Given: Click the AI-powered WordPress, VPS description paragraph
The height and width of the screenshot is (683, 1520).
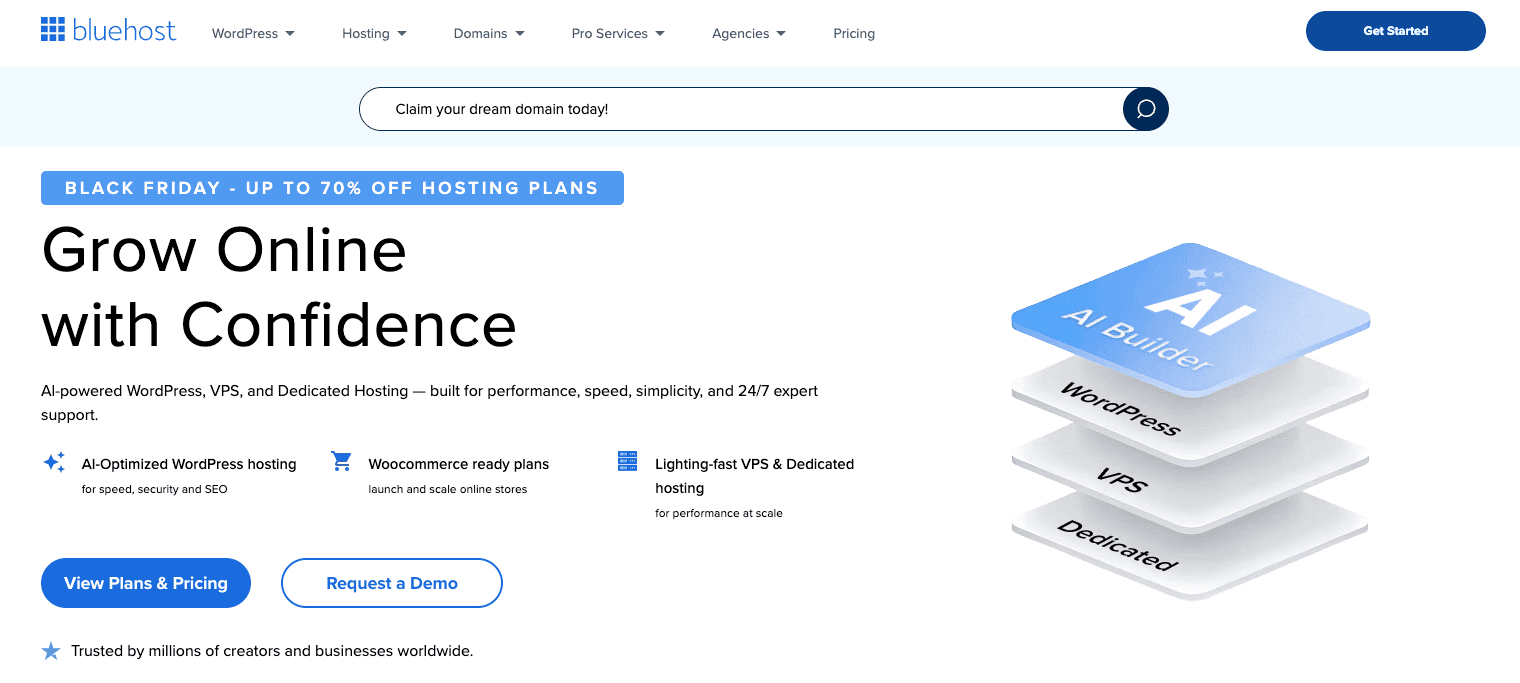Looking at the screenshot, I should pyautogui.click(x=430, y=402).
